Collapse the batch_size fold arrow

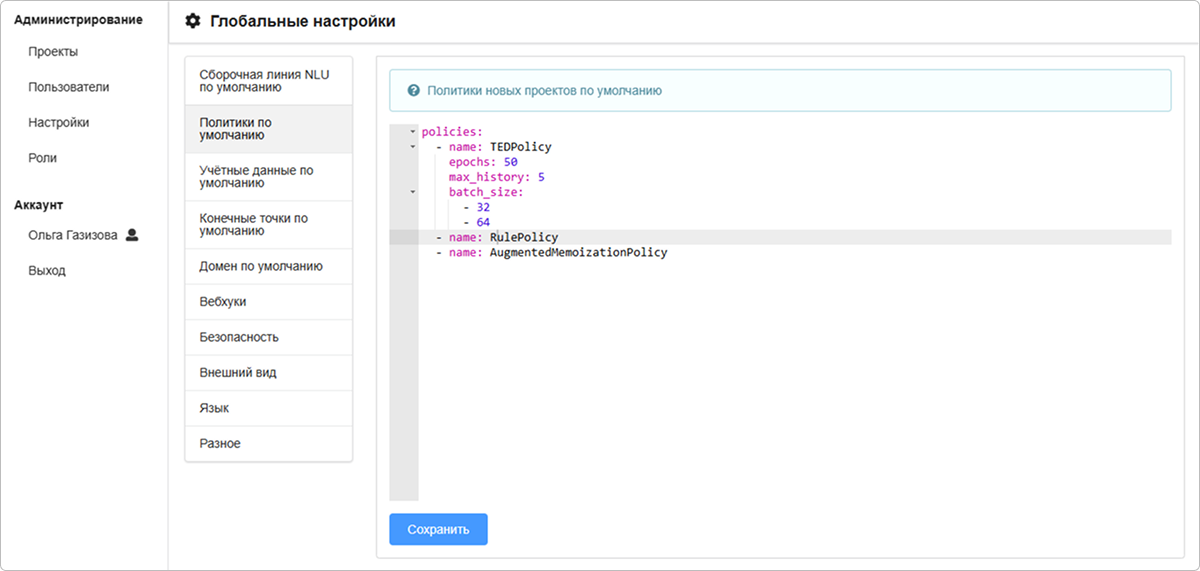click(412, 192)
